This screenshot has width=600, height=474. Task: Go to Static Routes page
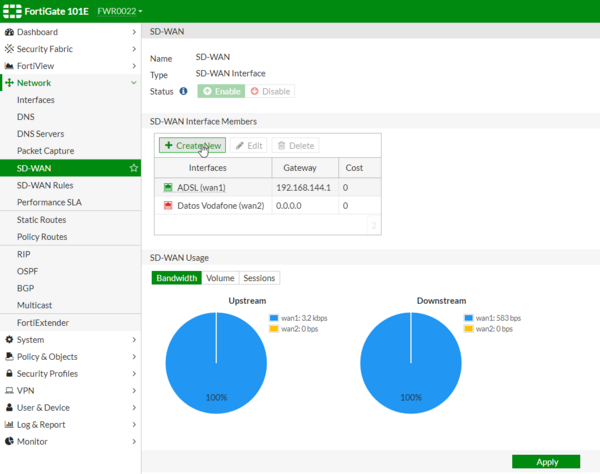tap(41, 219)
